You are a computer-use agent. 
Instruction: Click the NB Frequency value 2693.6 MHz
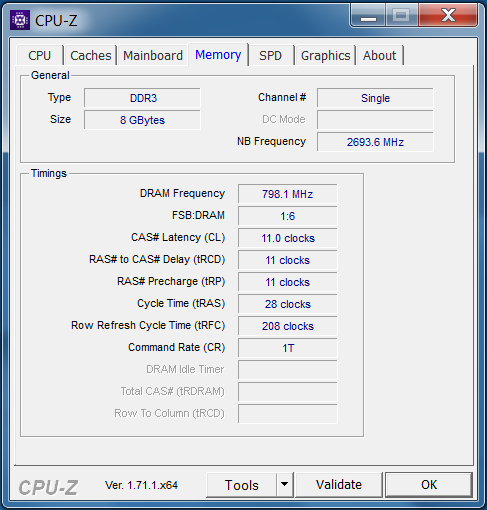[375, 142]
